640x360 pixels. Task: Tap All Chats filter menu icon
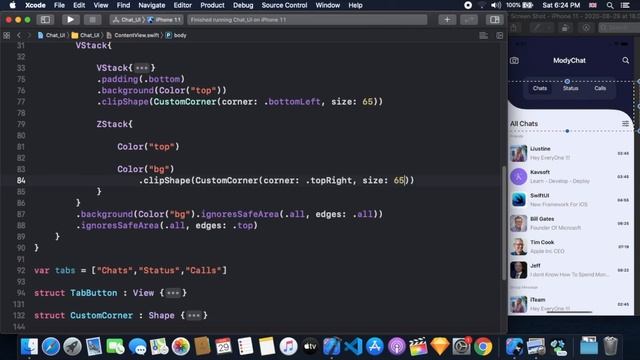pyautogui.click(x=625, y=124)
